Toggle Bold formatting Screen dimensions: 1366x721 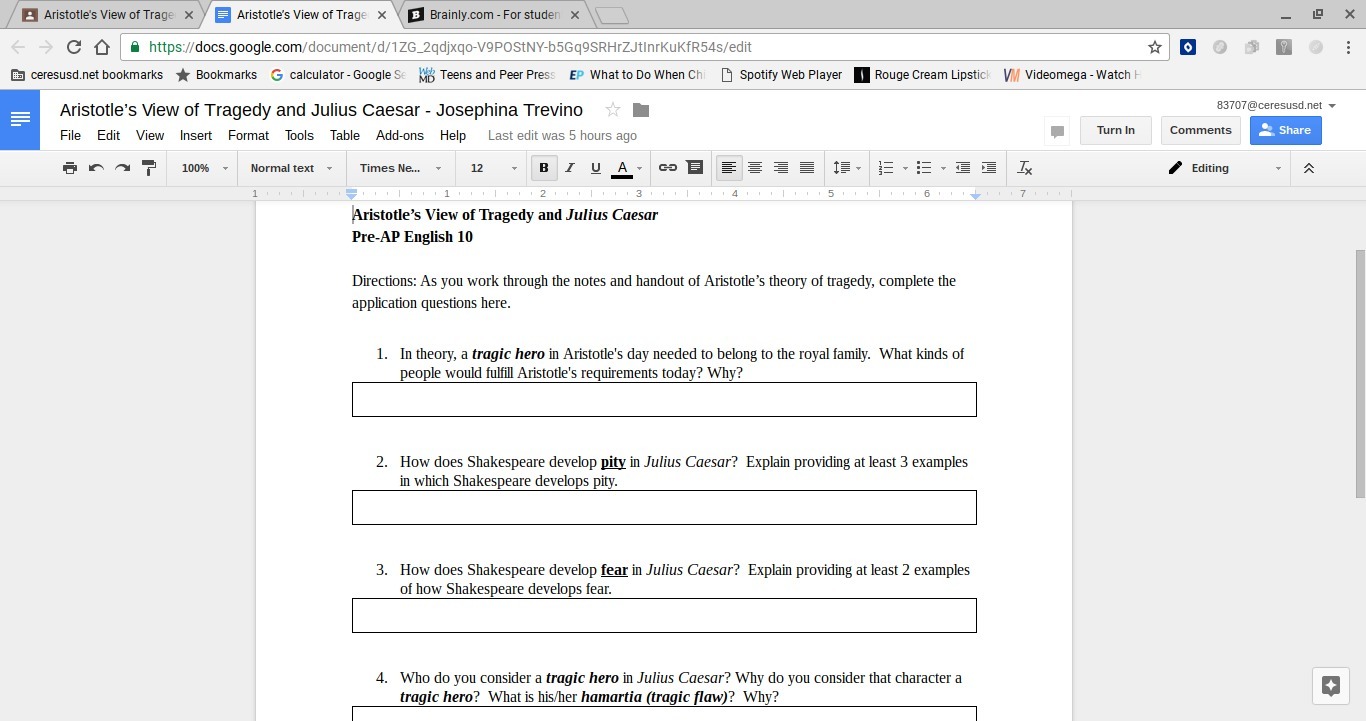(544, 168)
